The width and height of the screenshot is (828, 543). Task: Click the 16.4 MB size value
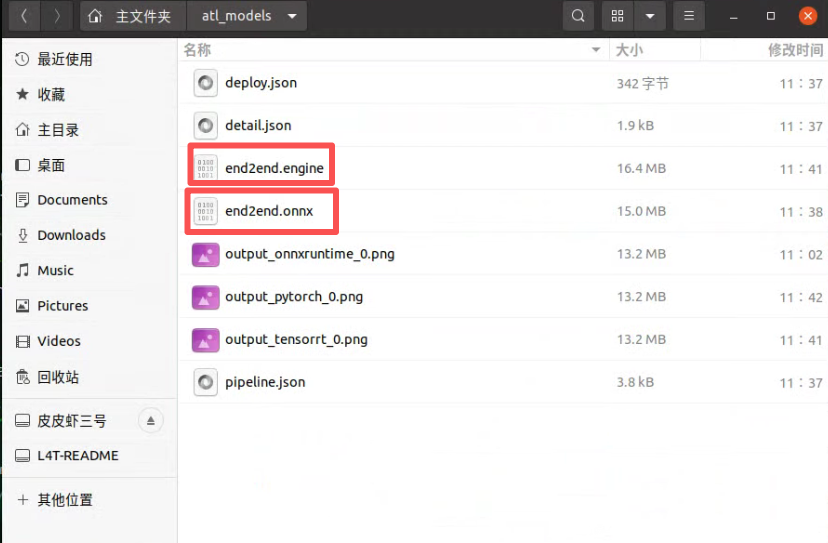point(642,168)
